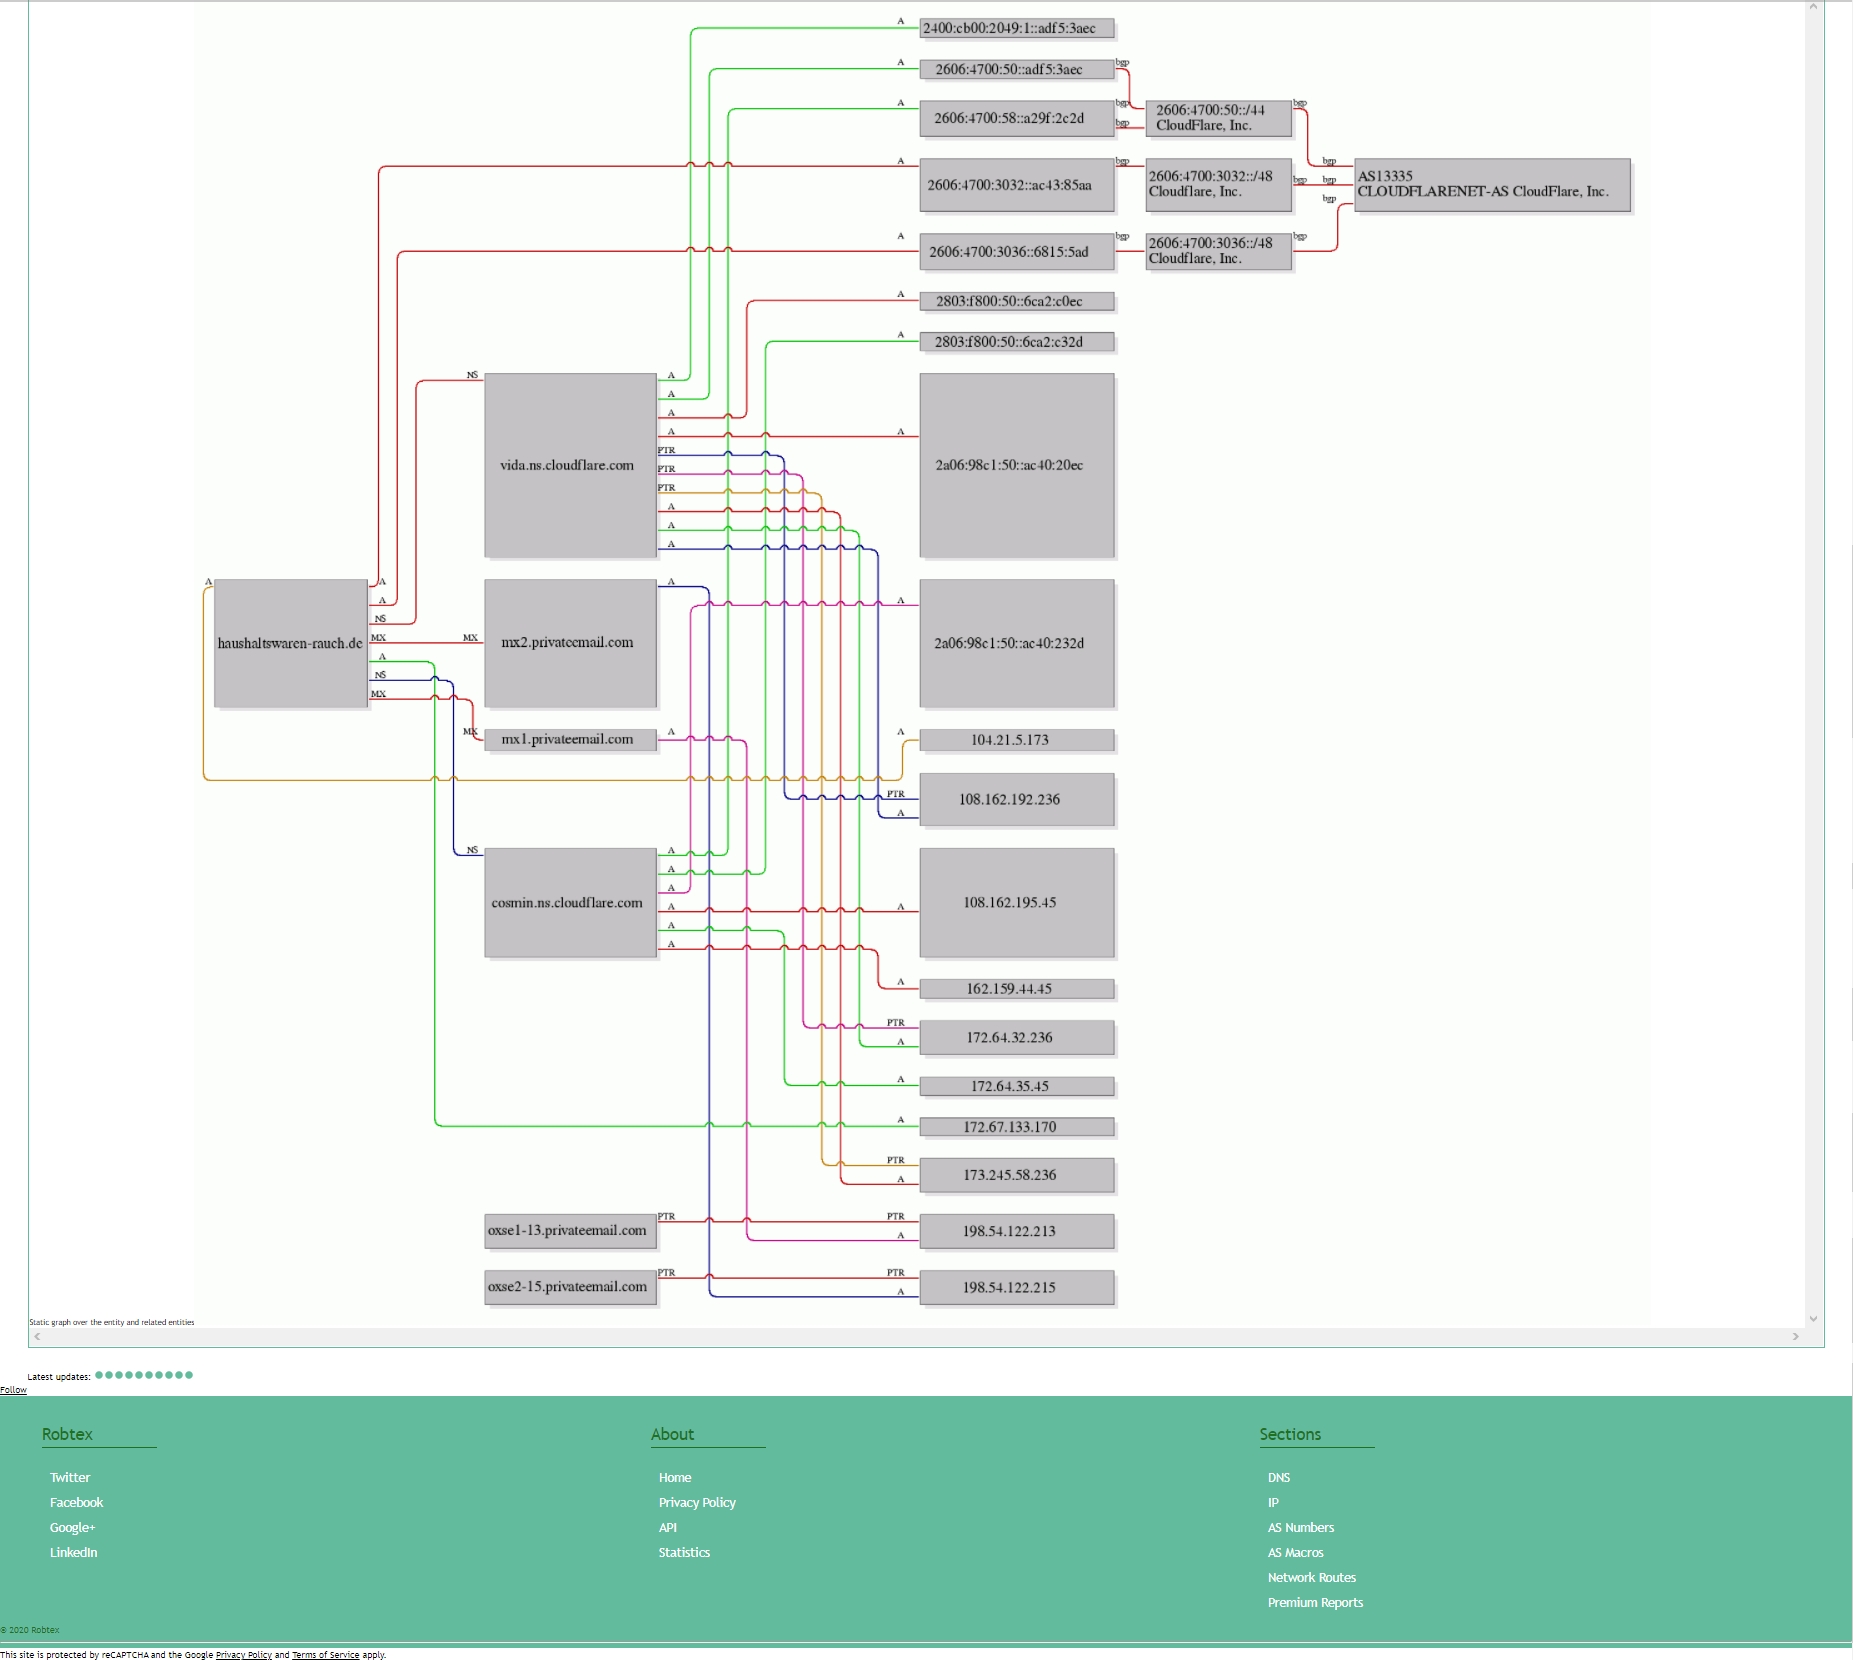The width and height of the screenshot is (1853, 1660).
Task: Click the 2400:cb00:2049:1::adf5:3aec node
Action: (1017, 28)
